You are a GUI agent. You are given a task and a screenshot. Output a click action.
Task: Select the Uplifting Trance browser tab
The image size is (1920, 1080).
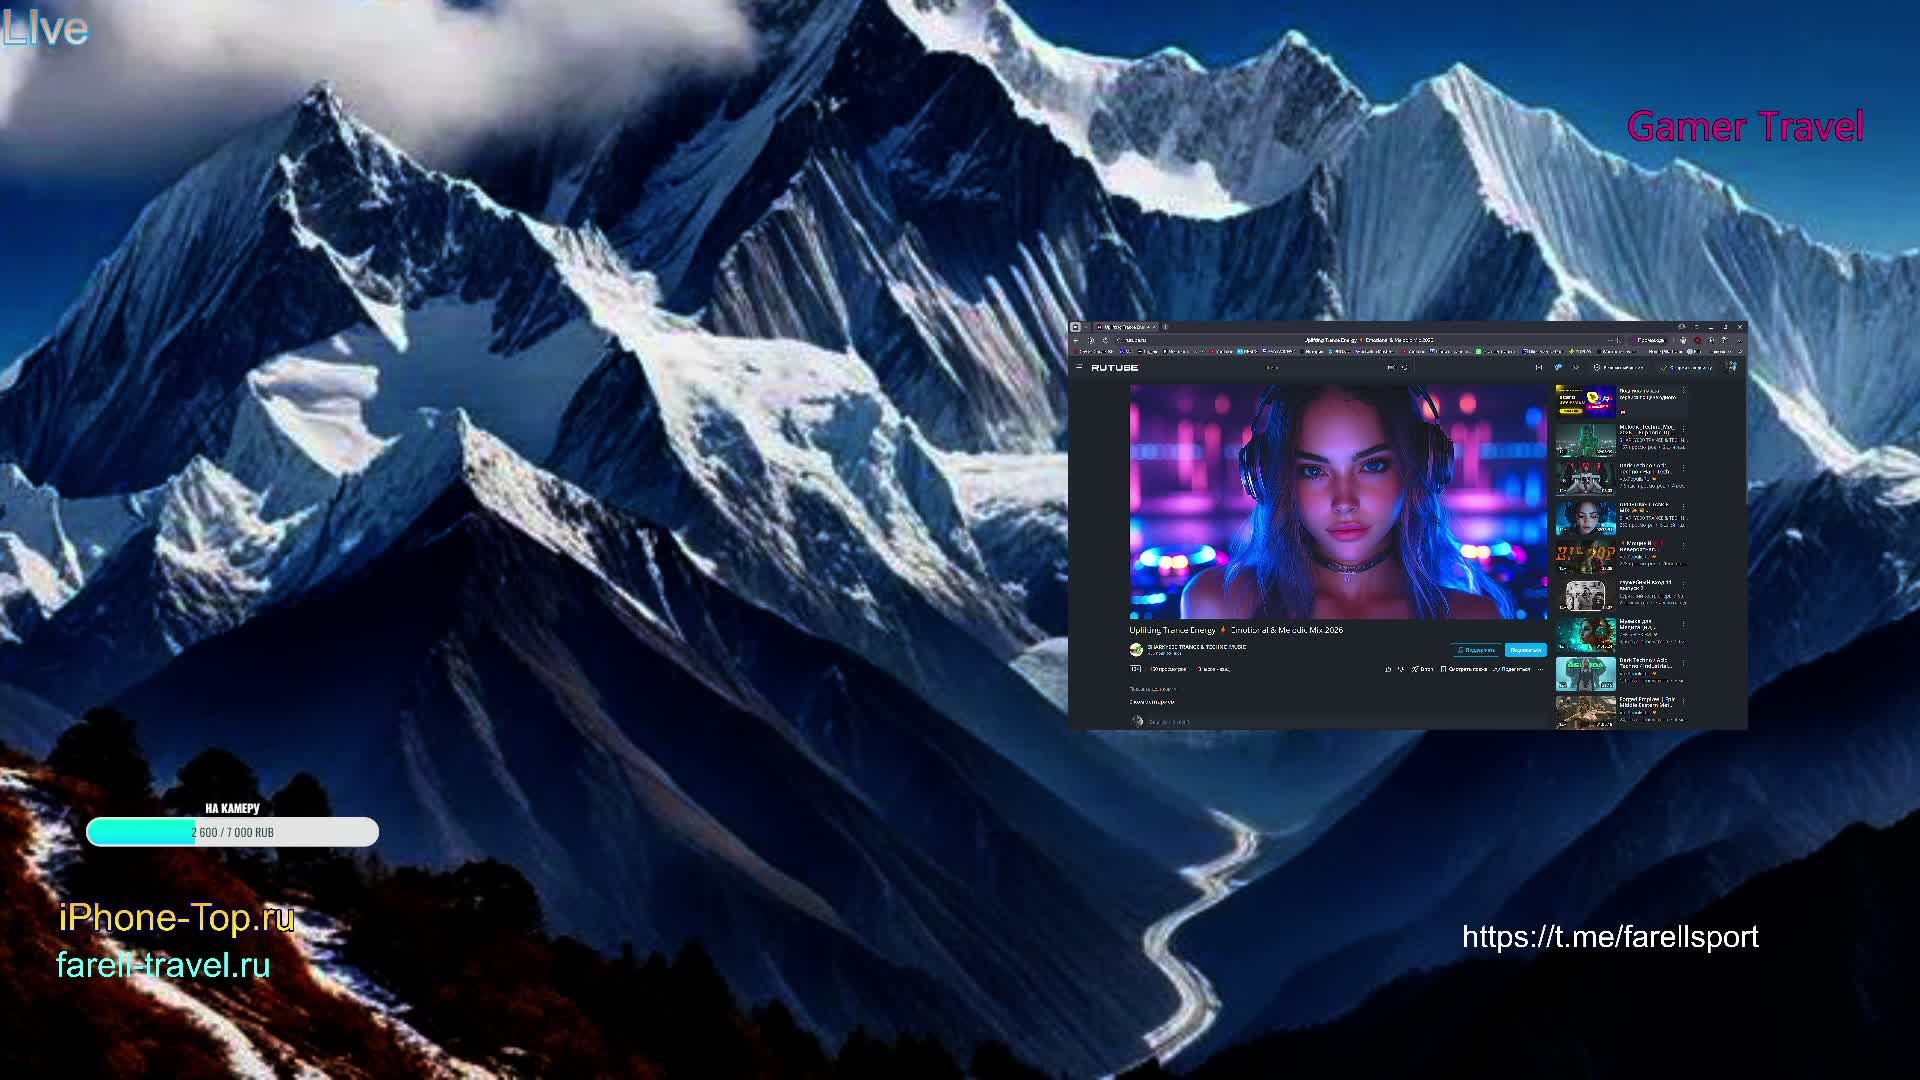(1122, 327)
